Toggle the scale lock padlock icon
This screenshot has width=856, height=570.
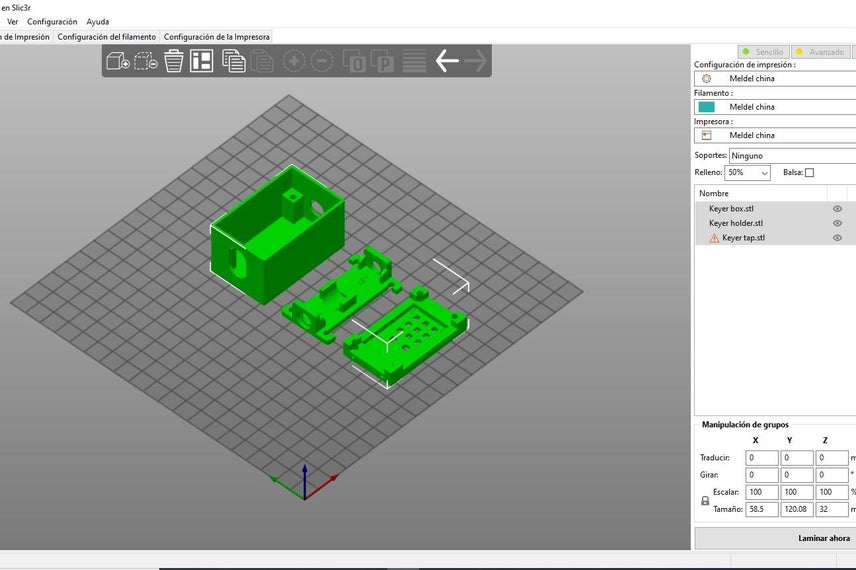pos(705,501)
